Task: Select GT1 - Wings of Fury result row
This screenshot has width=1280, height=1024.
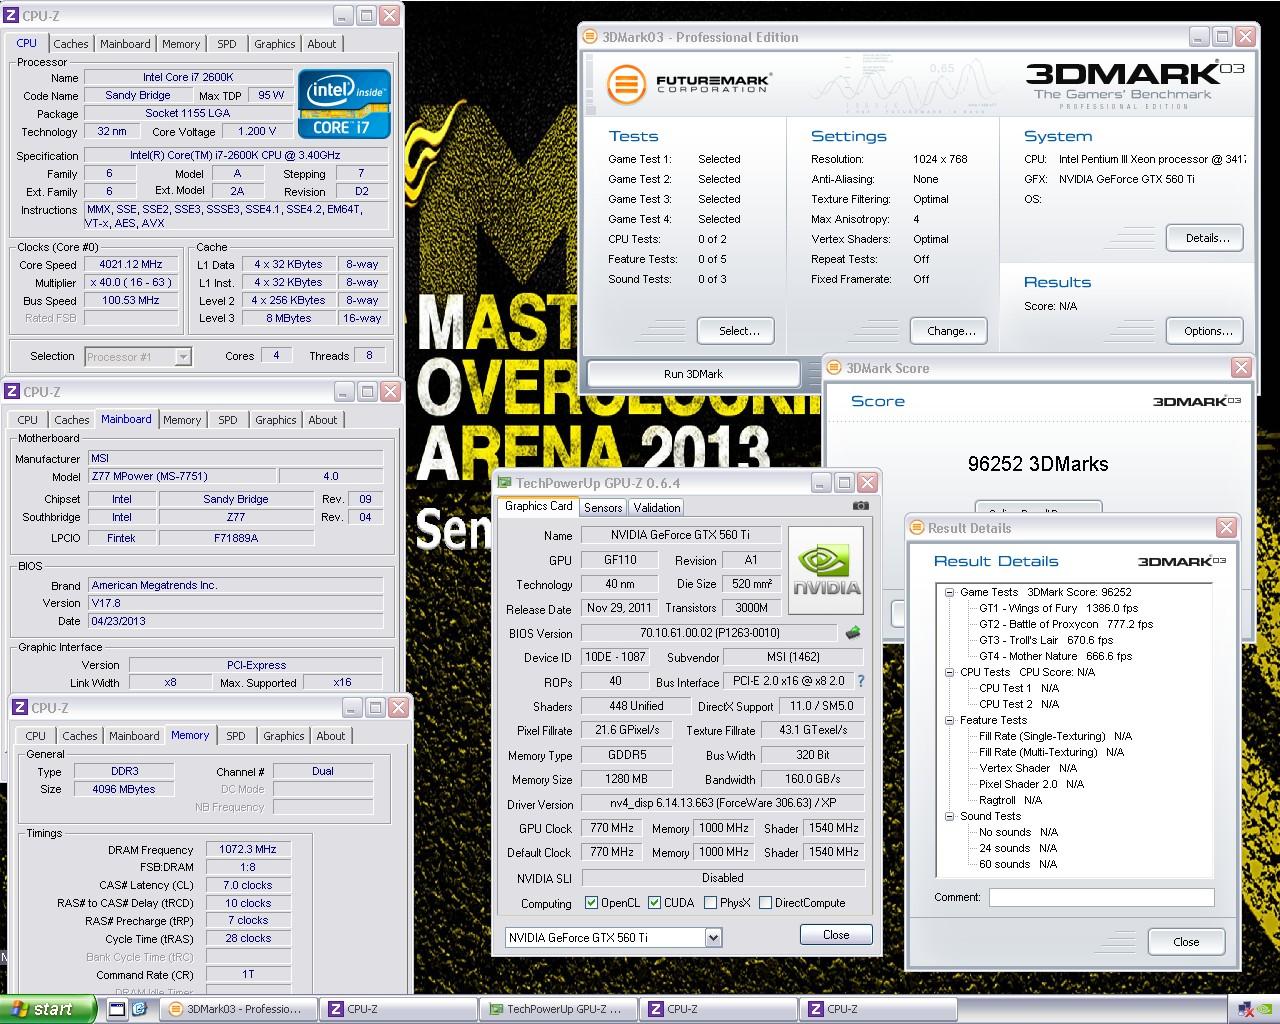Action: tap(1058, 608)
